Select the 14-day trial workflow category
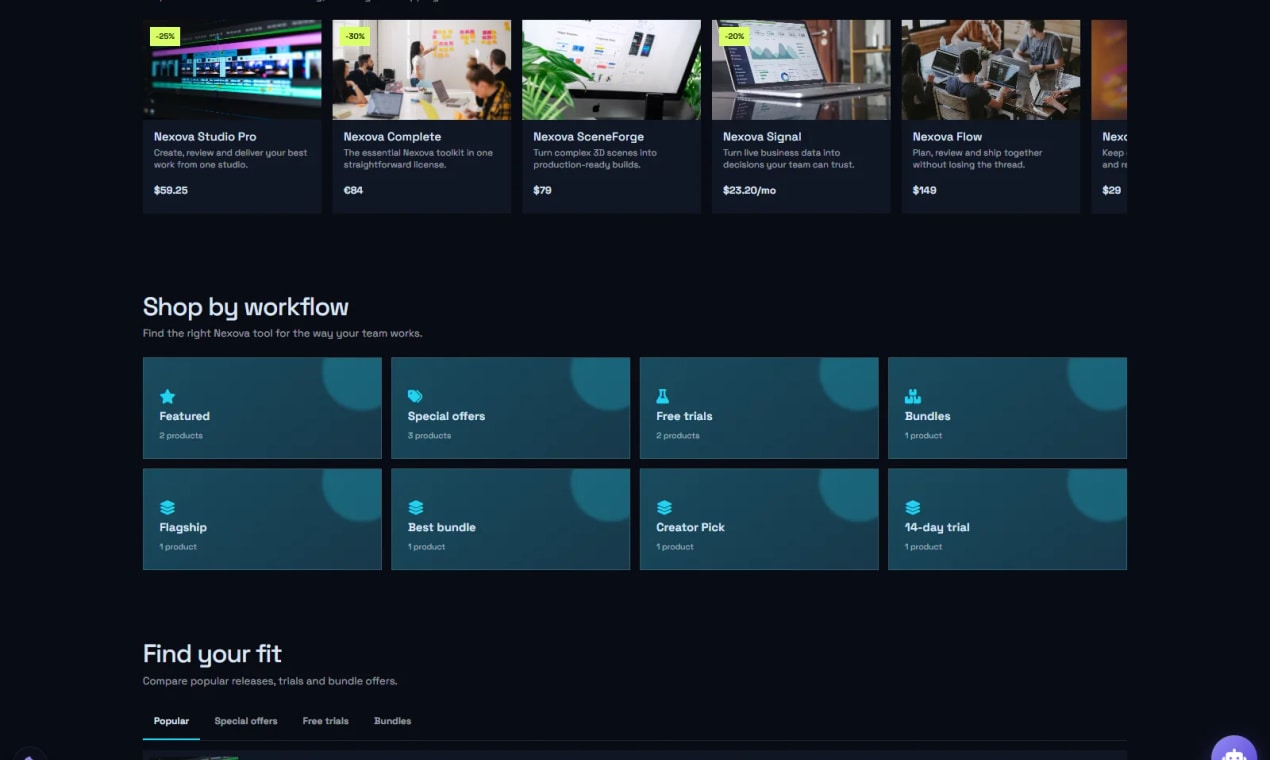Screen dimensions: 1270x760 pos(1007,519)
